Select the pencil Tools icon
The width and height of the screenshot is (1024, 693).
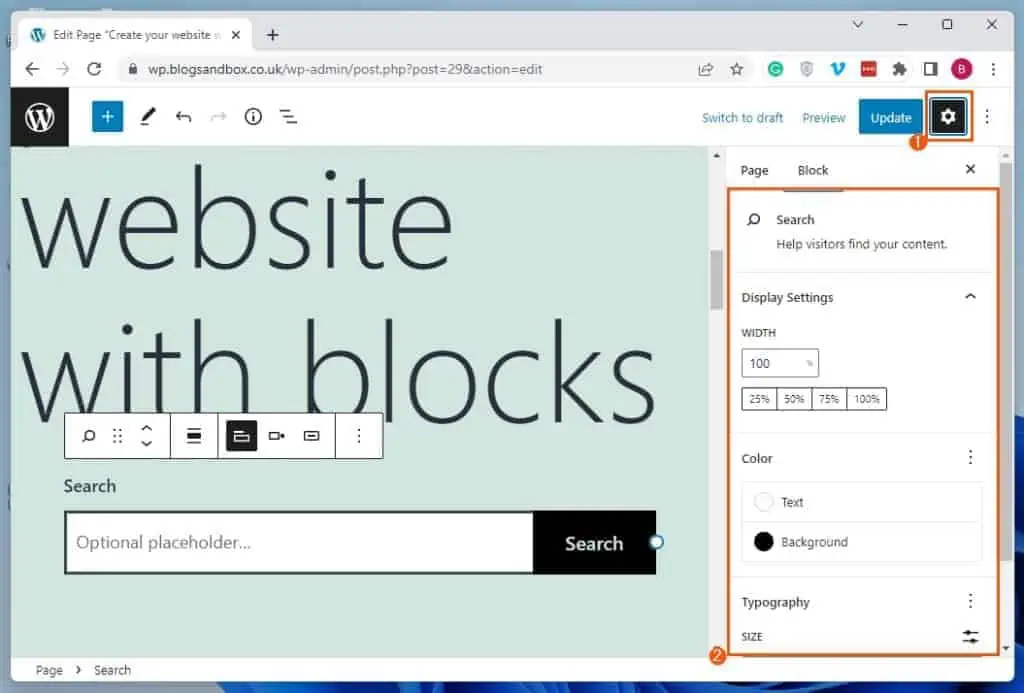tap(148, 117)
